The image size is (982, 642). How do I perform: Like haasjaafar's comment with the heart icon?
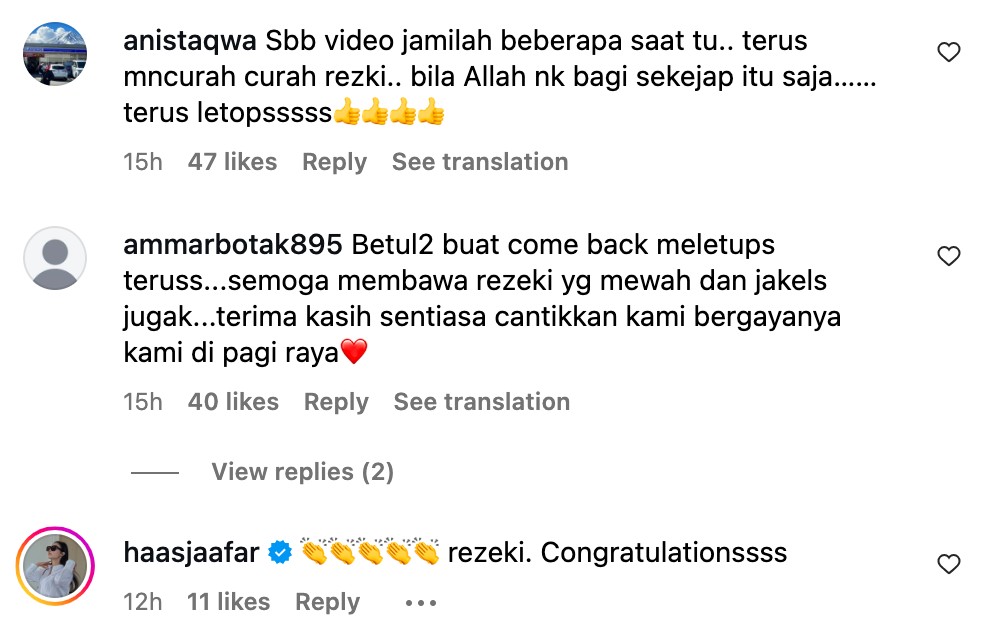(x=948, y=564)
